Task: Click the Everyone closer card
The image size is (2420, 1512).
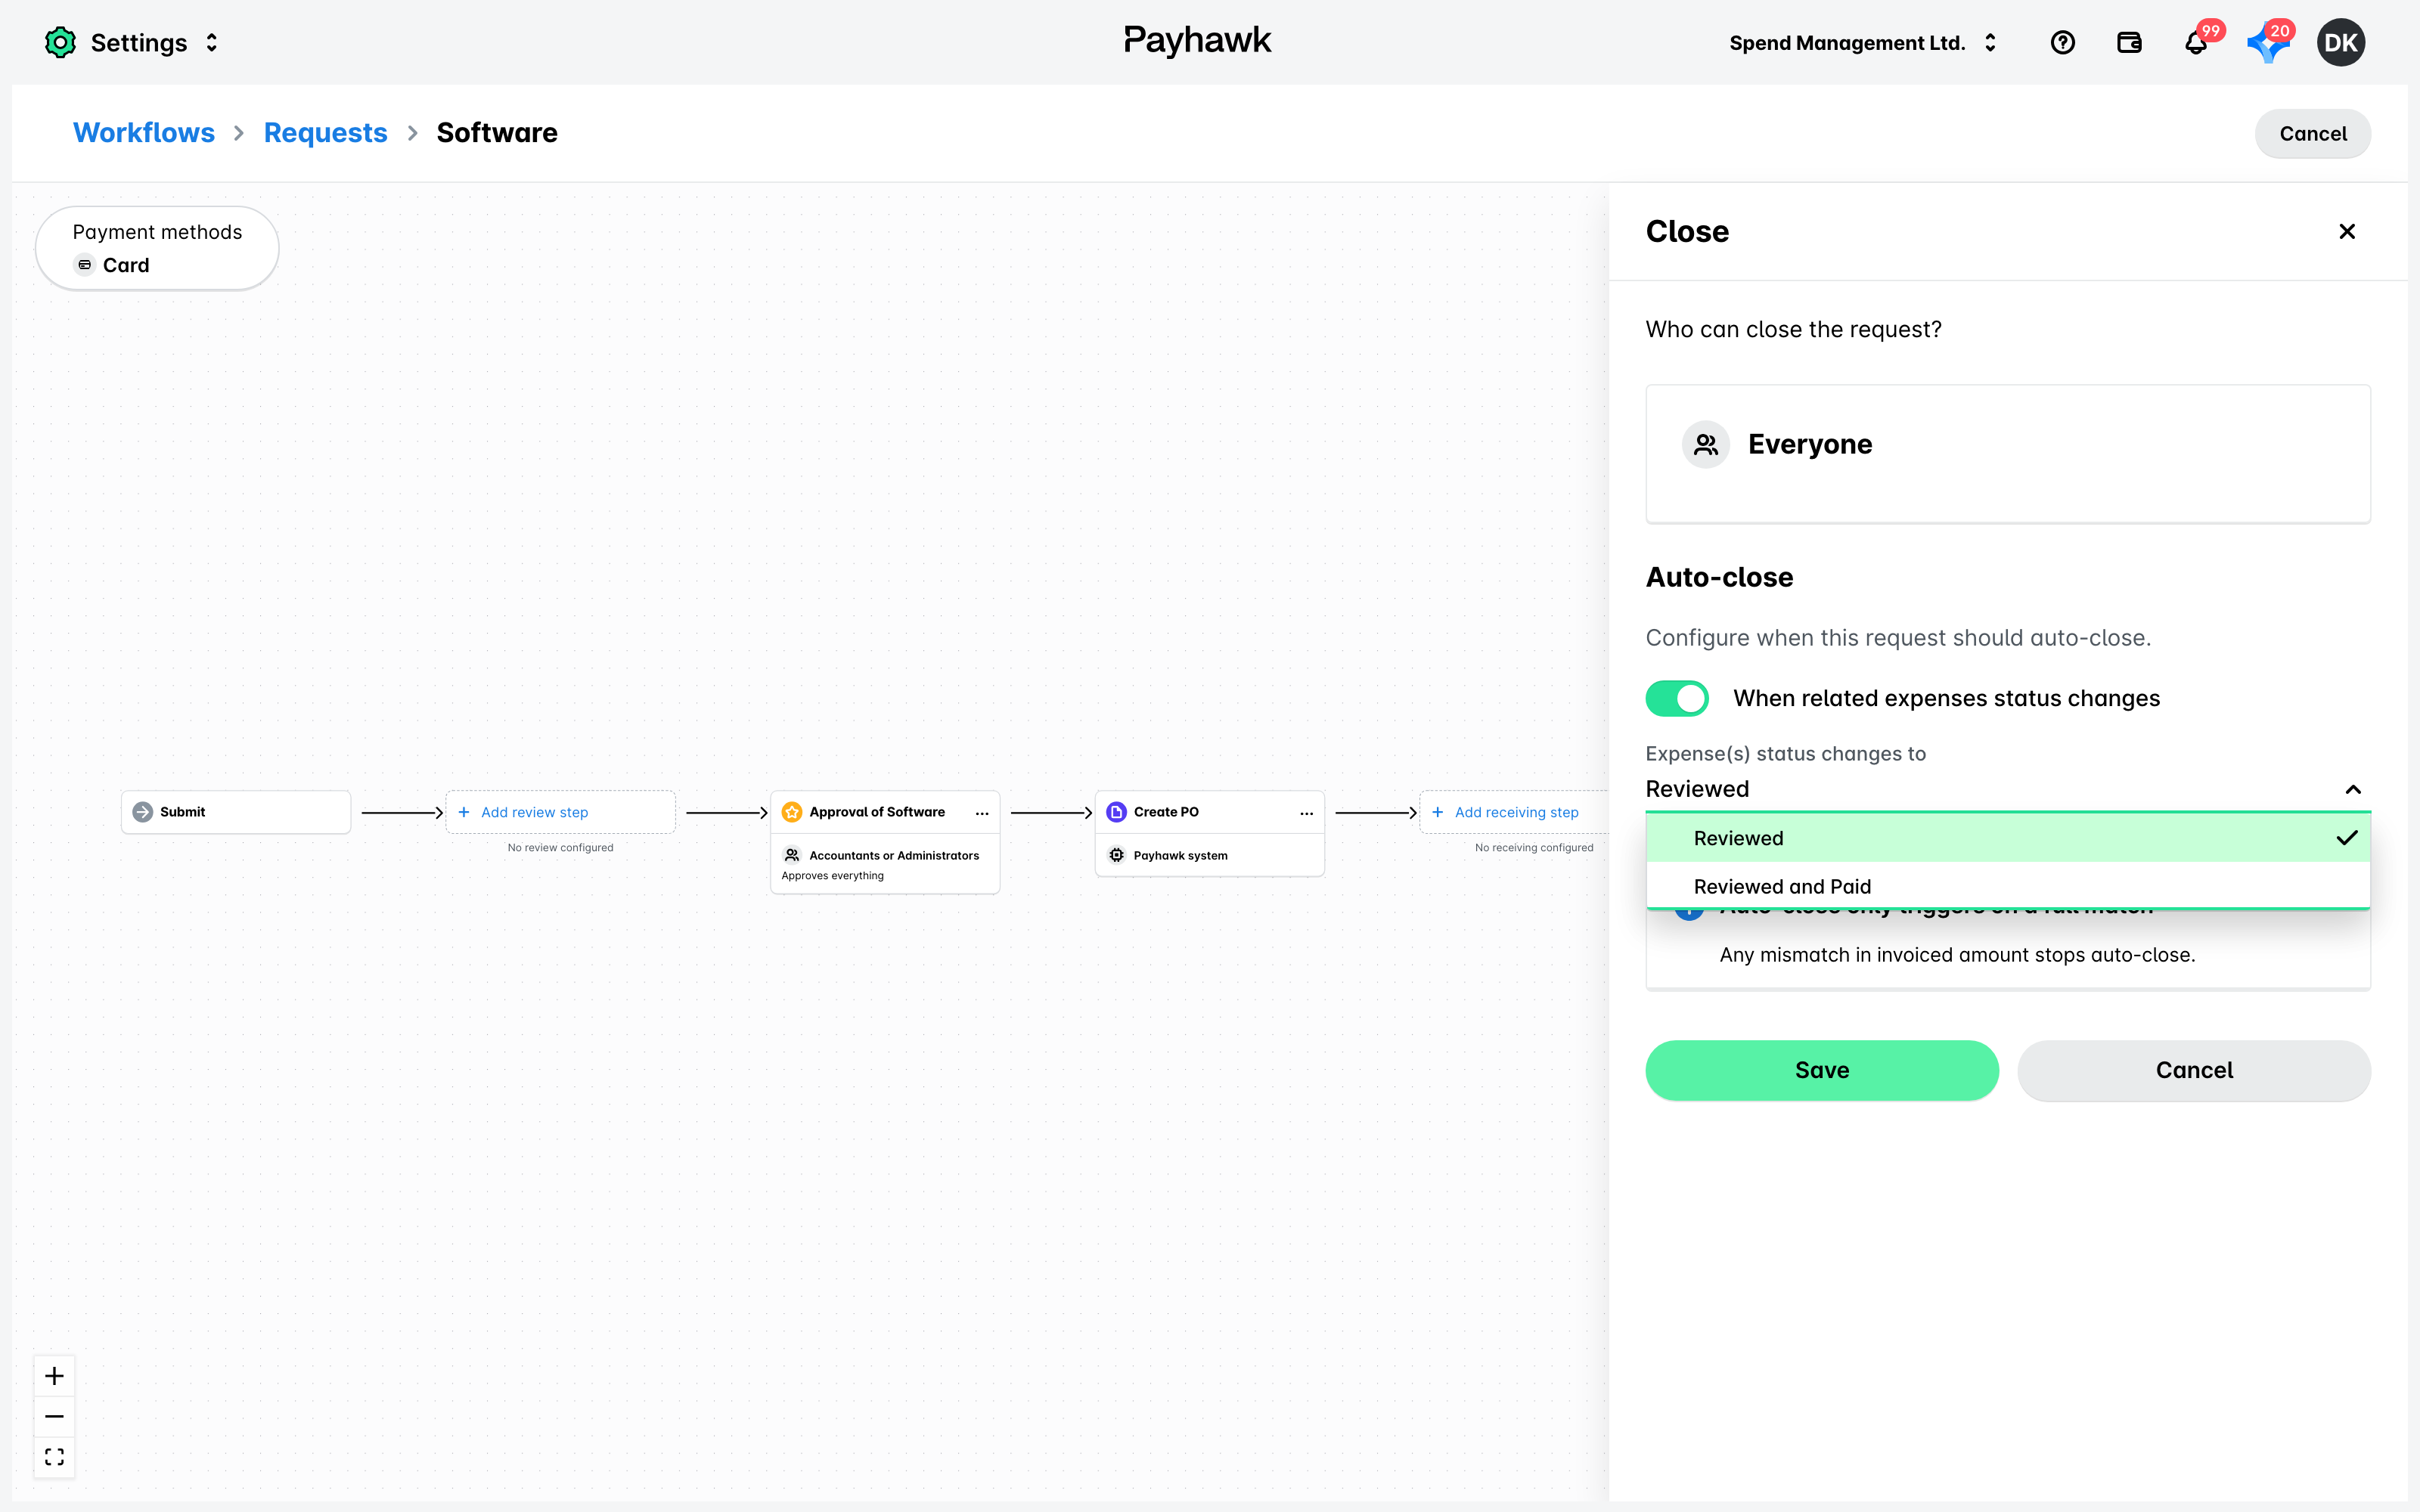Action: click(x=2008, y=453)
